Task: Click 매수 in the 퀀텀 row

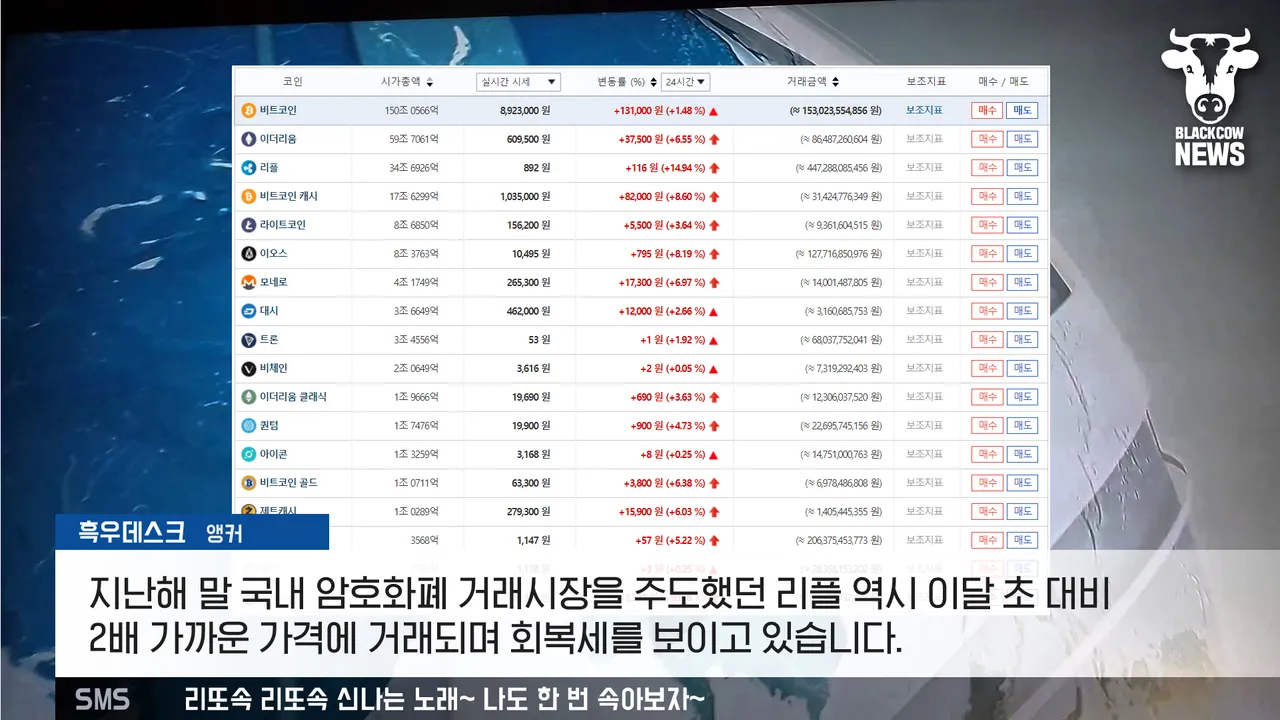Action: click(987, 426)
